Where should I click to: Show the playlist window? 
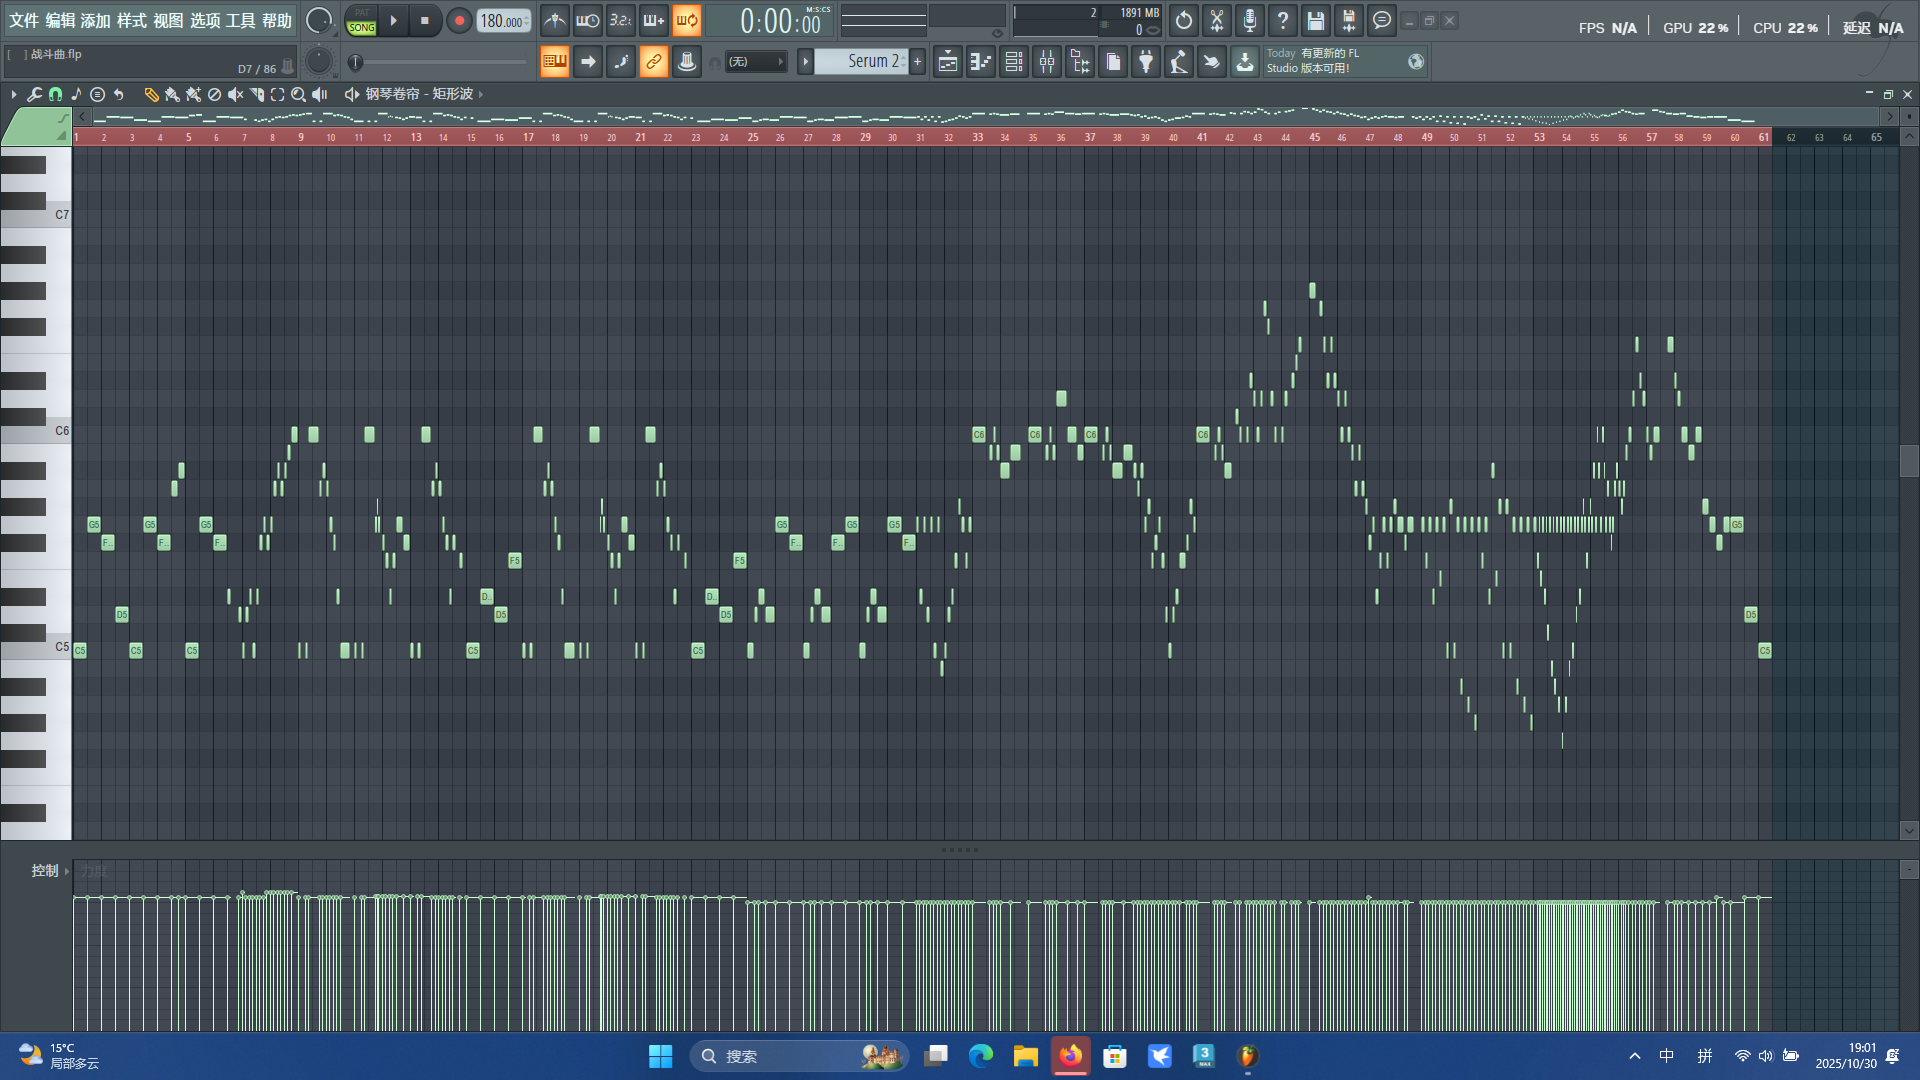click(948, 62)
